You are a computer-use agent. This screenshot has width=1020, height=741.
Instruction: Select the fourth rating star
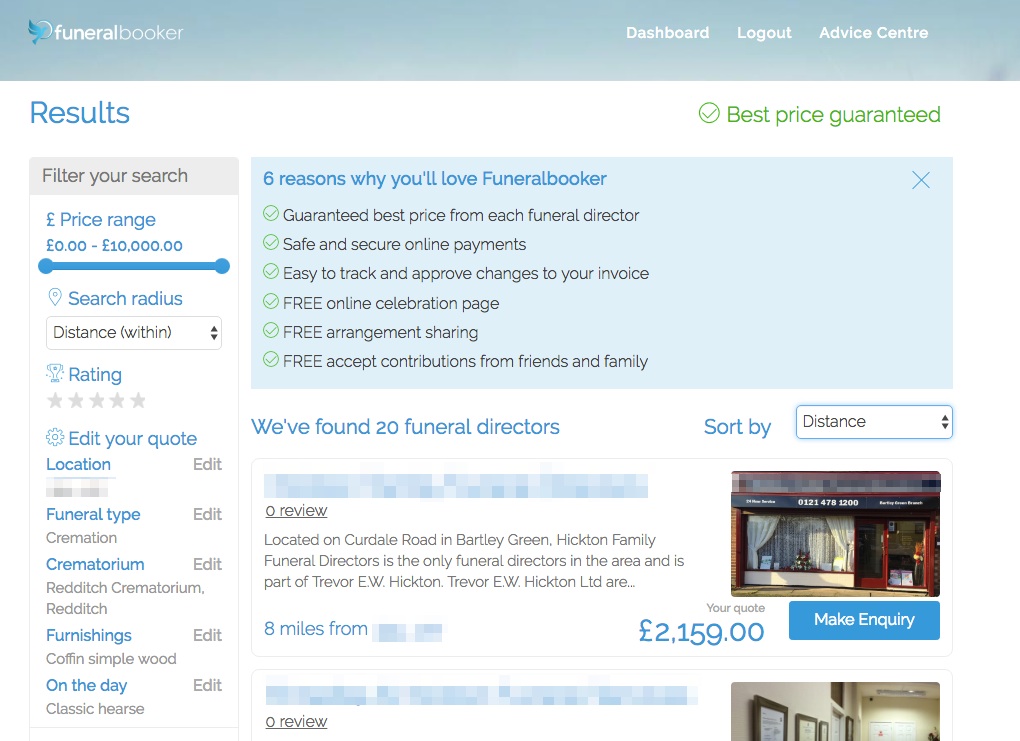[x=117, y=400]
